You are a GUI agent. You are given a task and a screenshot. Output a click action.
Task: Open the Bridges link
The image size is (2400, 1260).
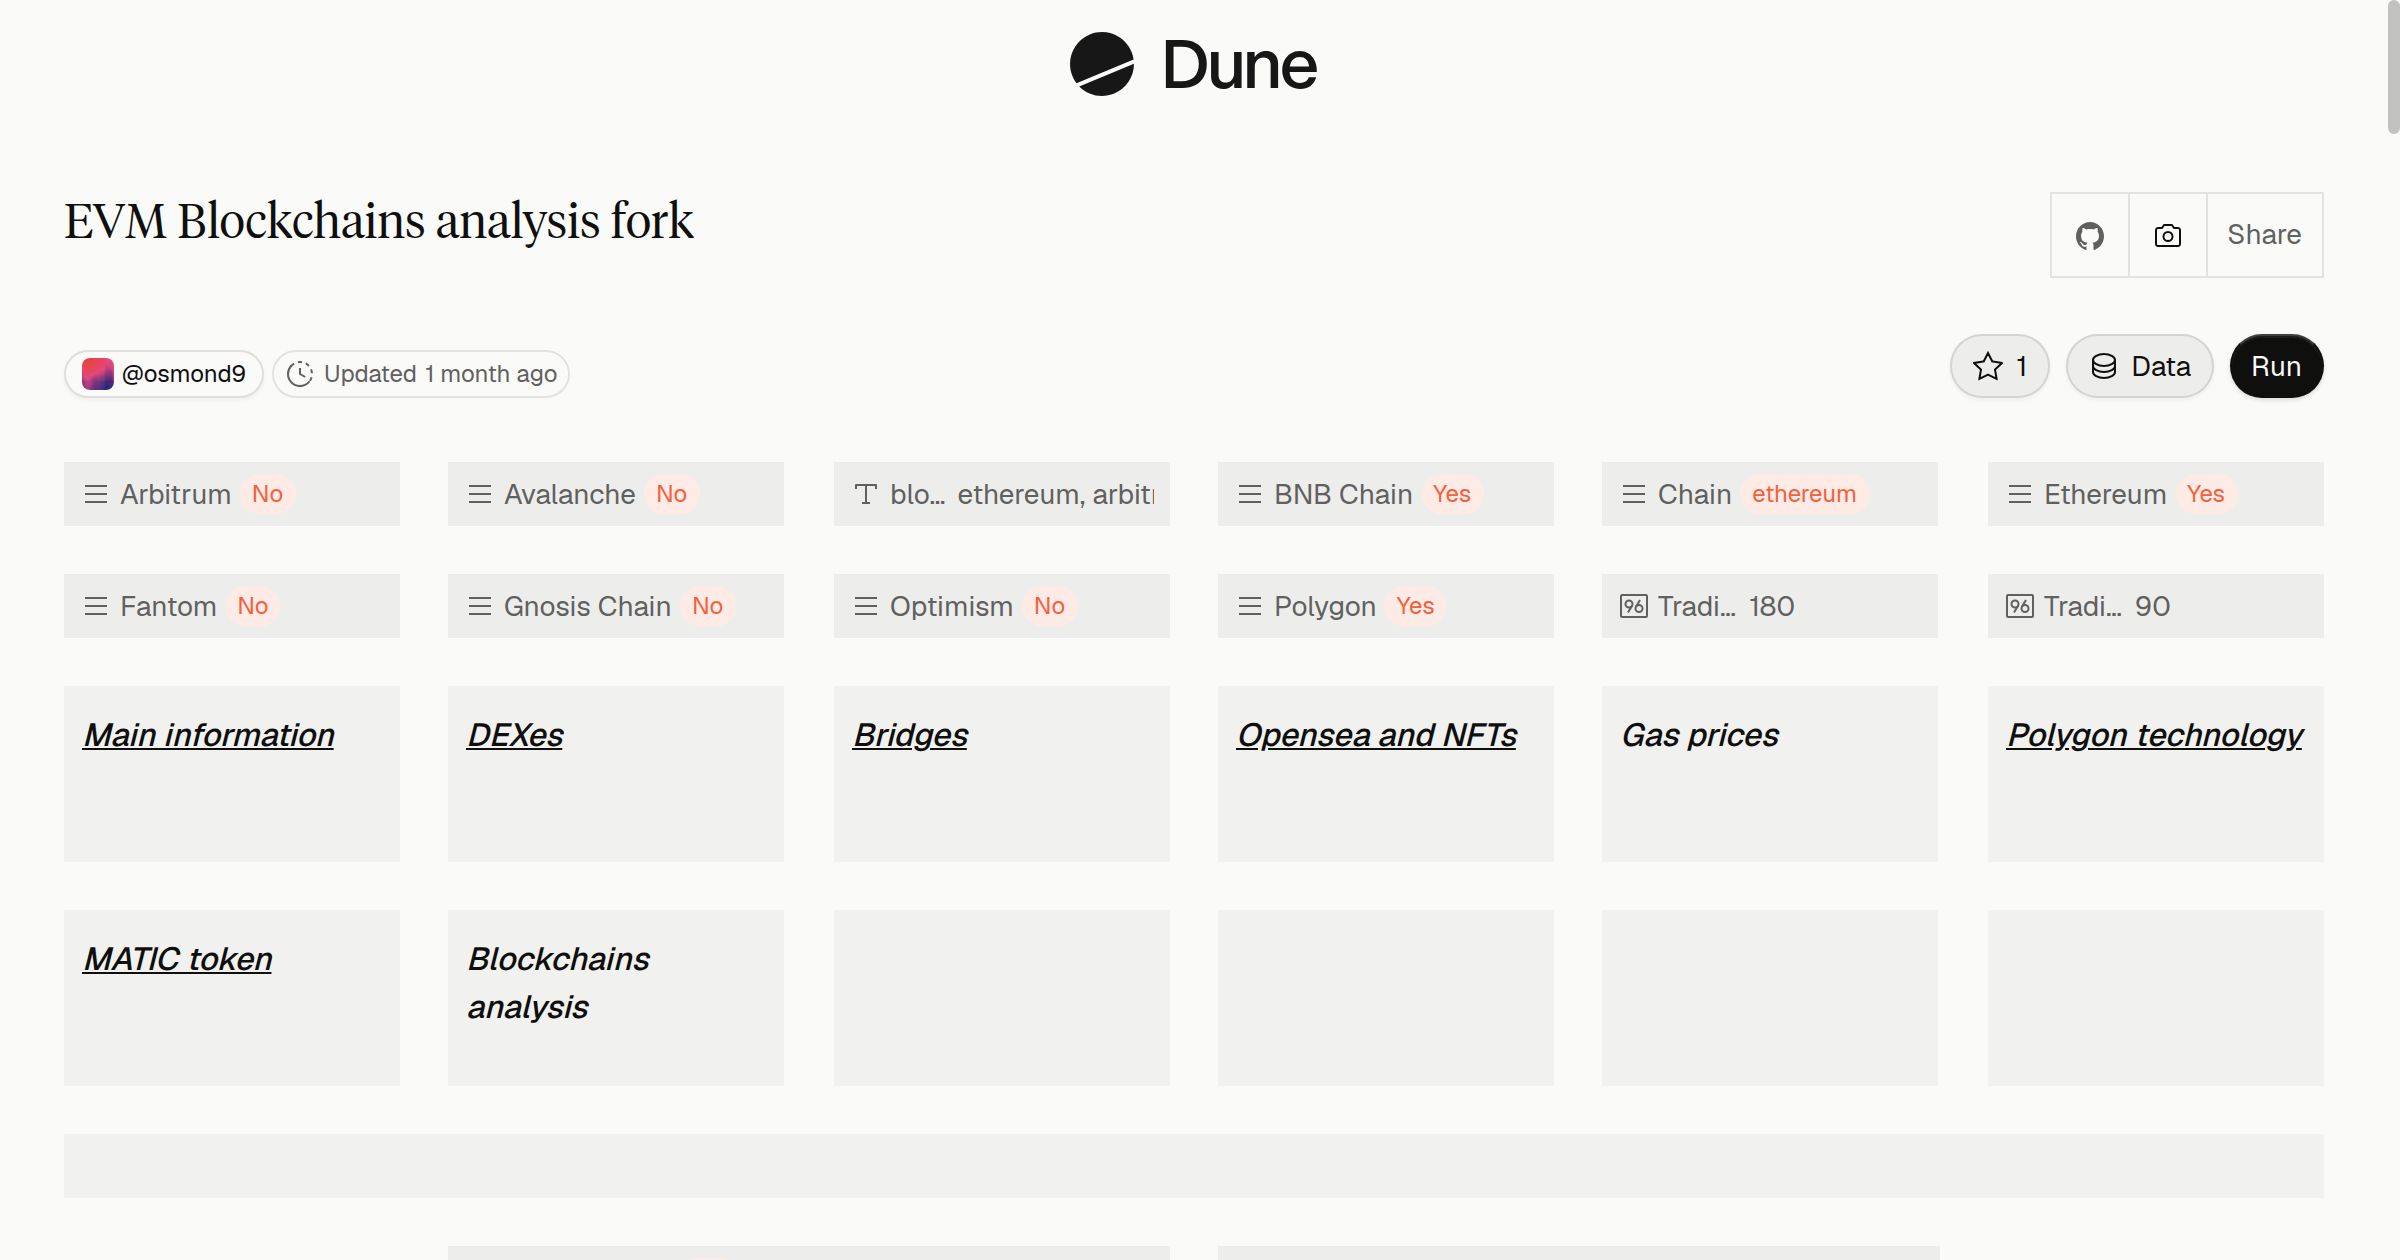click(911, 735)
